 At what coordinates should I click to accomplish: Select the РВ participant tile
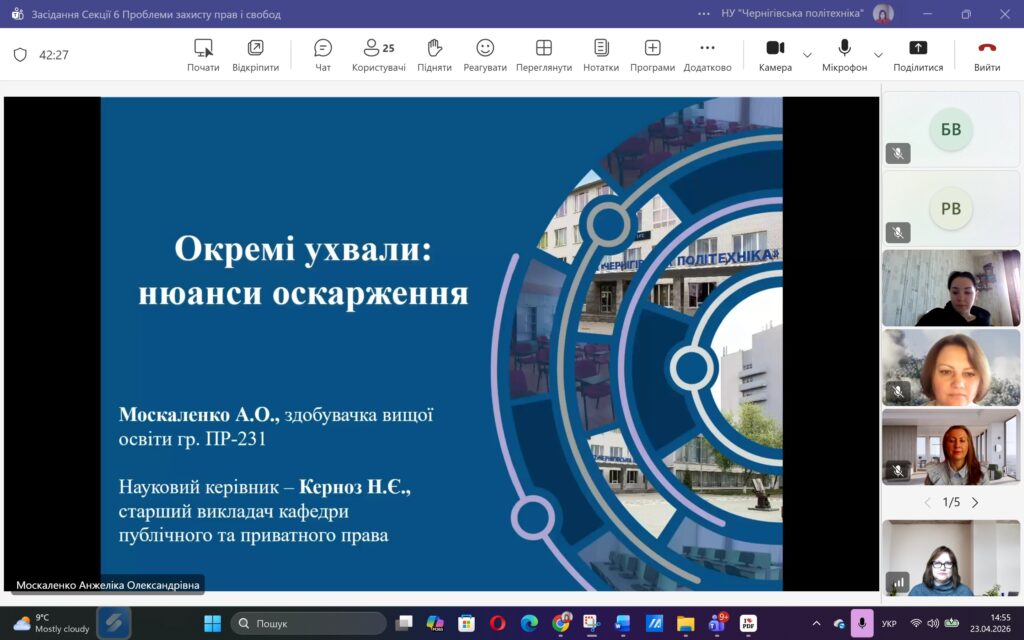tap(950, 208)
